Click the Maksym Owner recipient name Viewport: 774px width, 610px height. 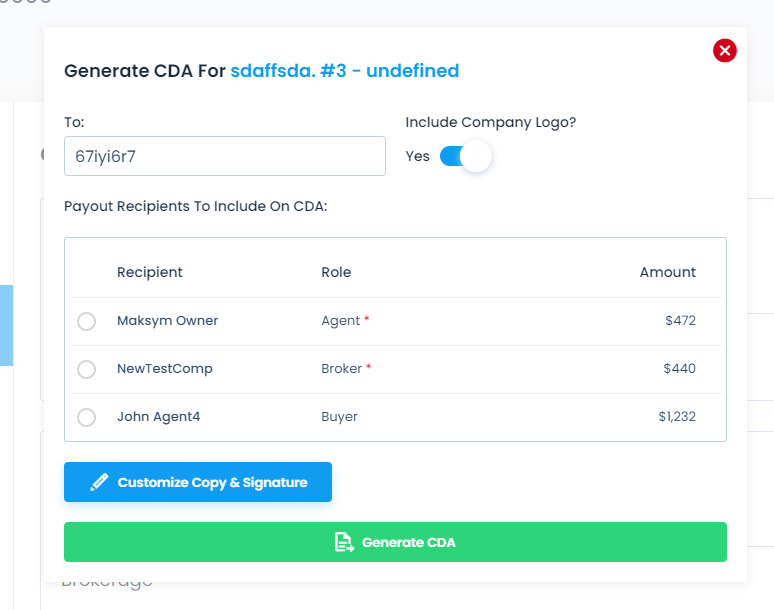(x=167, y=320)
